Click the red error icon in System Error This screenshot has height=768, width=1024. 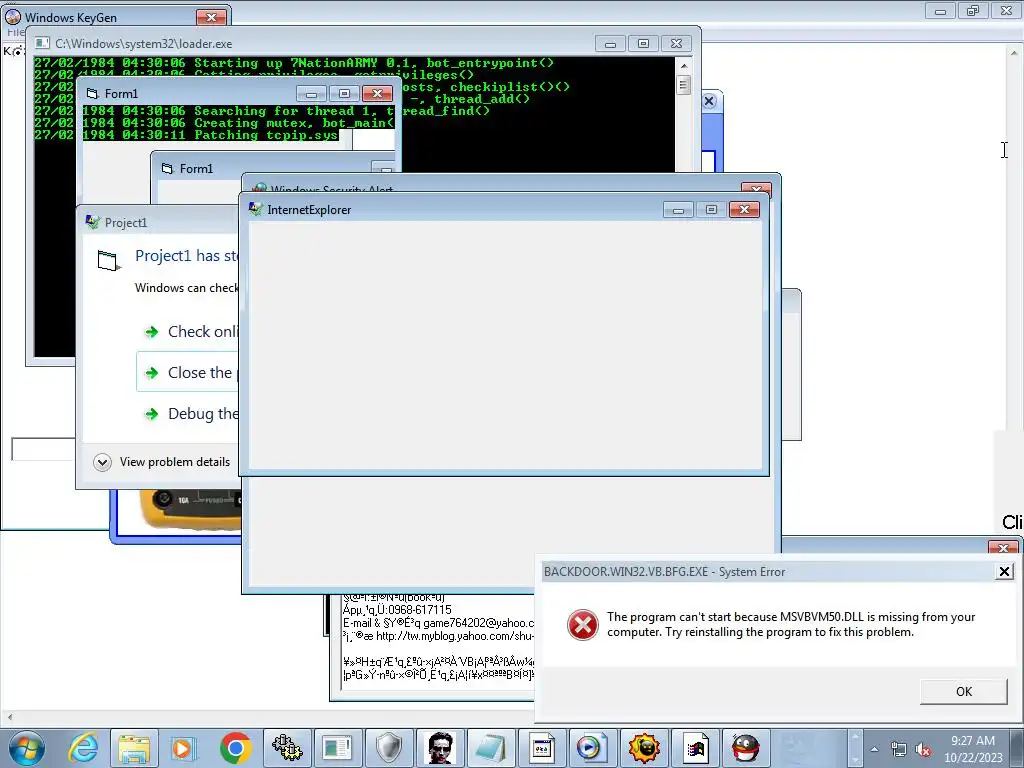click(583, 625)
